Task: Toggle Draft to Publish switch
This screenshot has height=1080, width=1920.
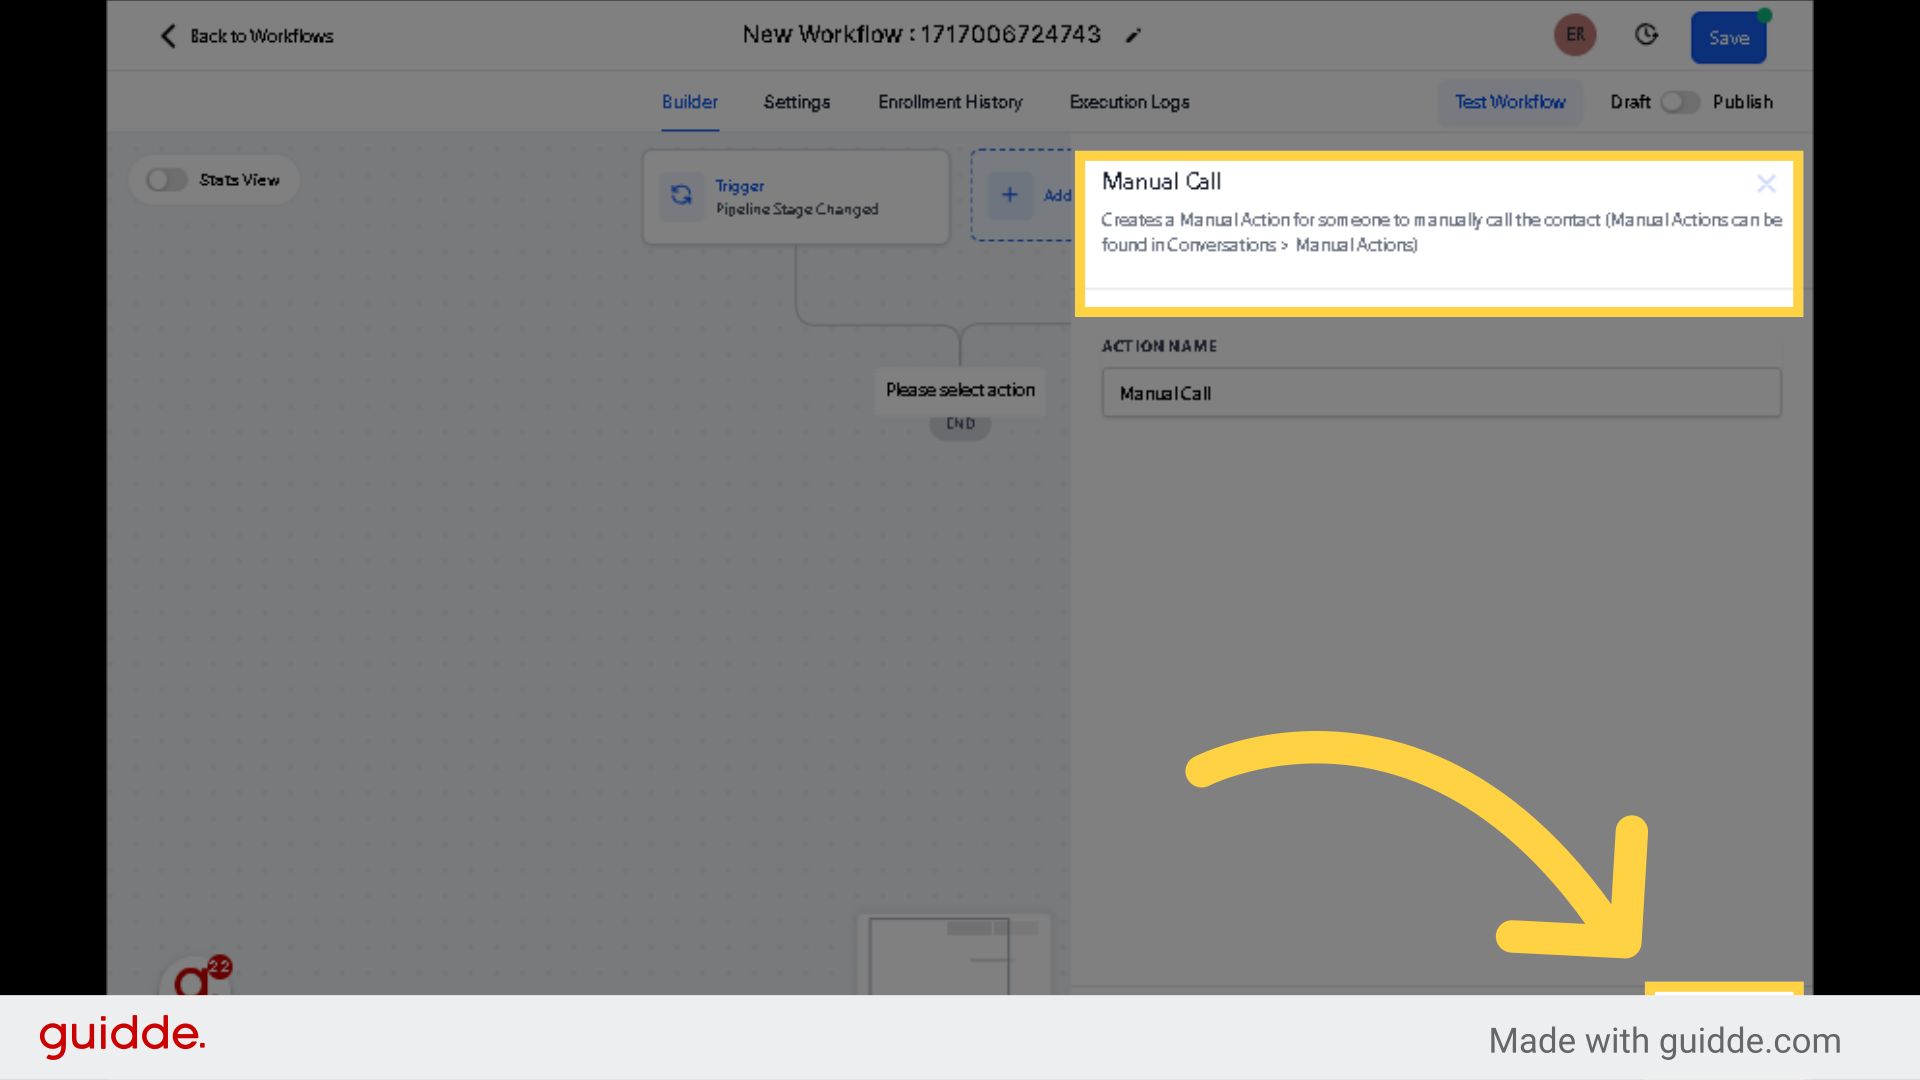Action: point(1680,102)
